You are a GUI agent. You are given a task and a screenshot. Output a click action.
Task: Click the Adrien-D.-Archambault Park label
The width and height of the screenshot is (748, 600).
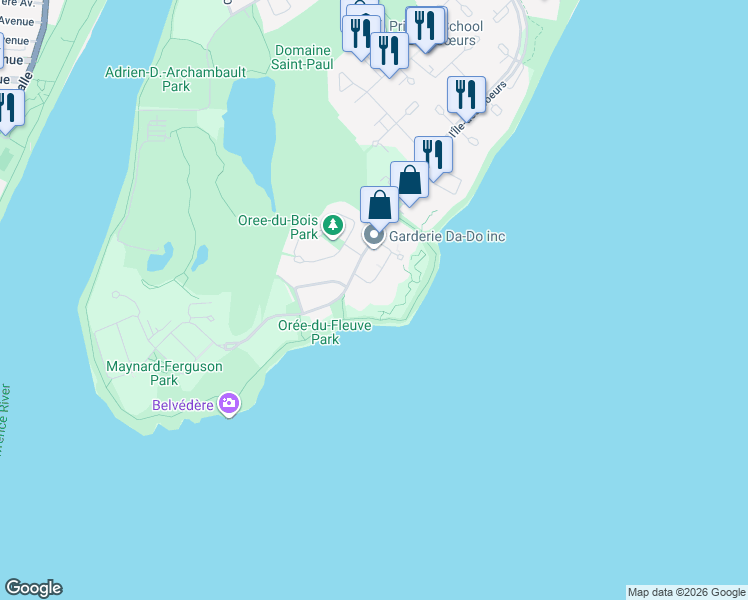click(x=176, y=79)
